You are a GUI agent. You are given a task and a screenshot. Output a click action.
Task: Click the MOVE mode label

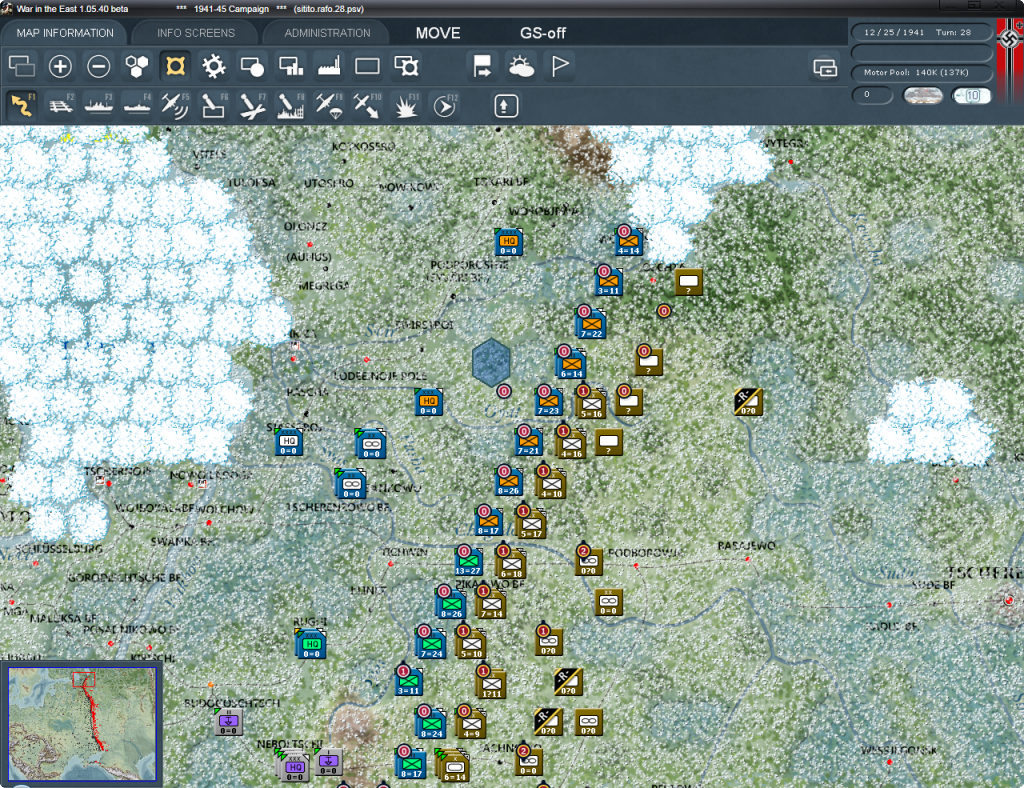(x=438, y=33)
